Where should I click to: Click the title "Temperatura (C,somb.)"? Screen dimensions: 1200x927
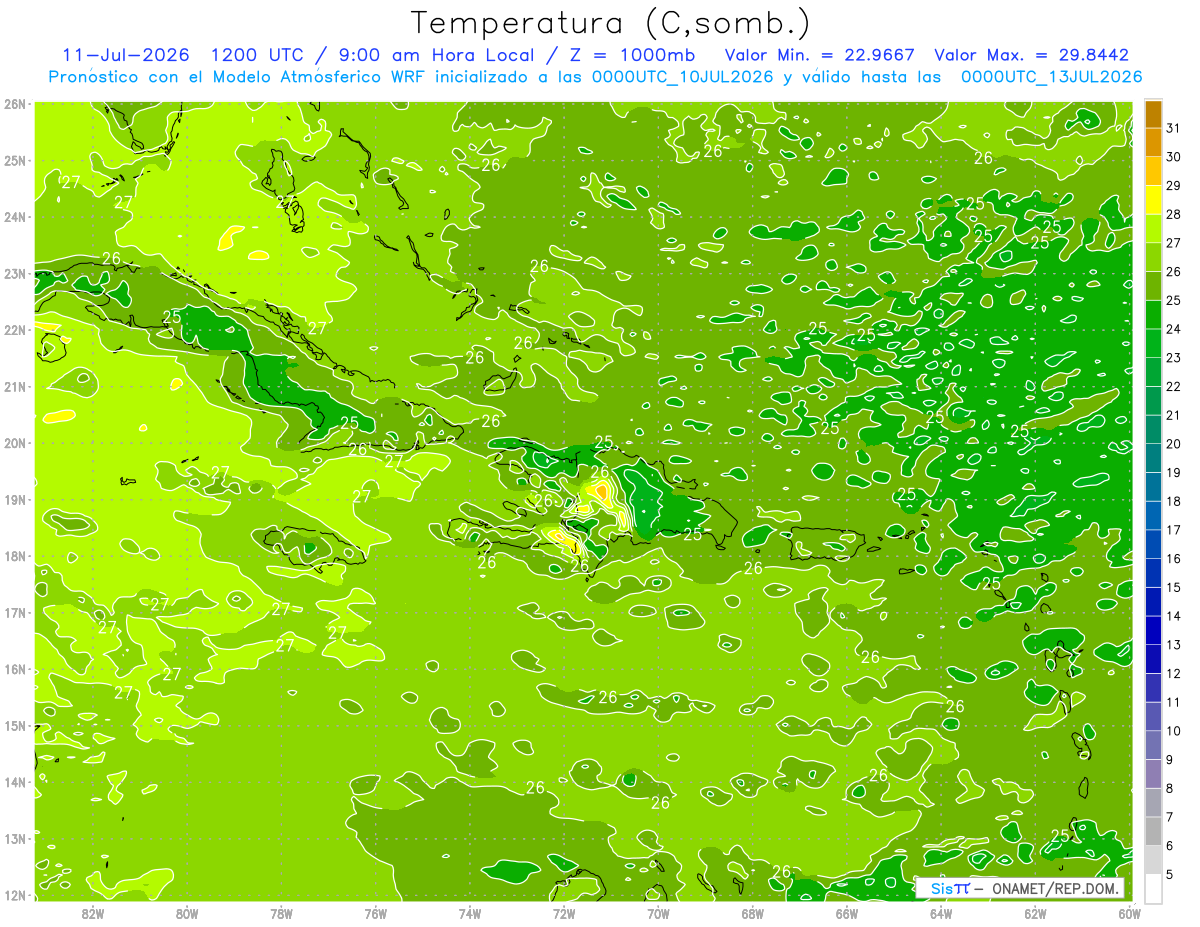coord(611,24)
